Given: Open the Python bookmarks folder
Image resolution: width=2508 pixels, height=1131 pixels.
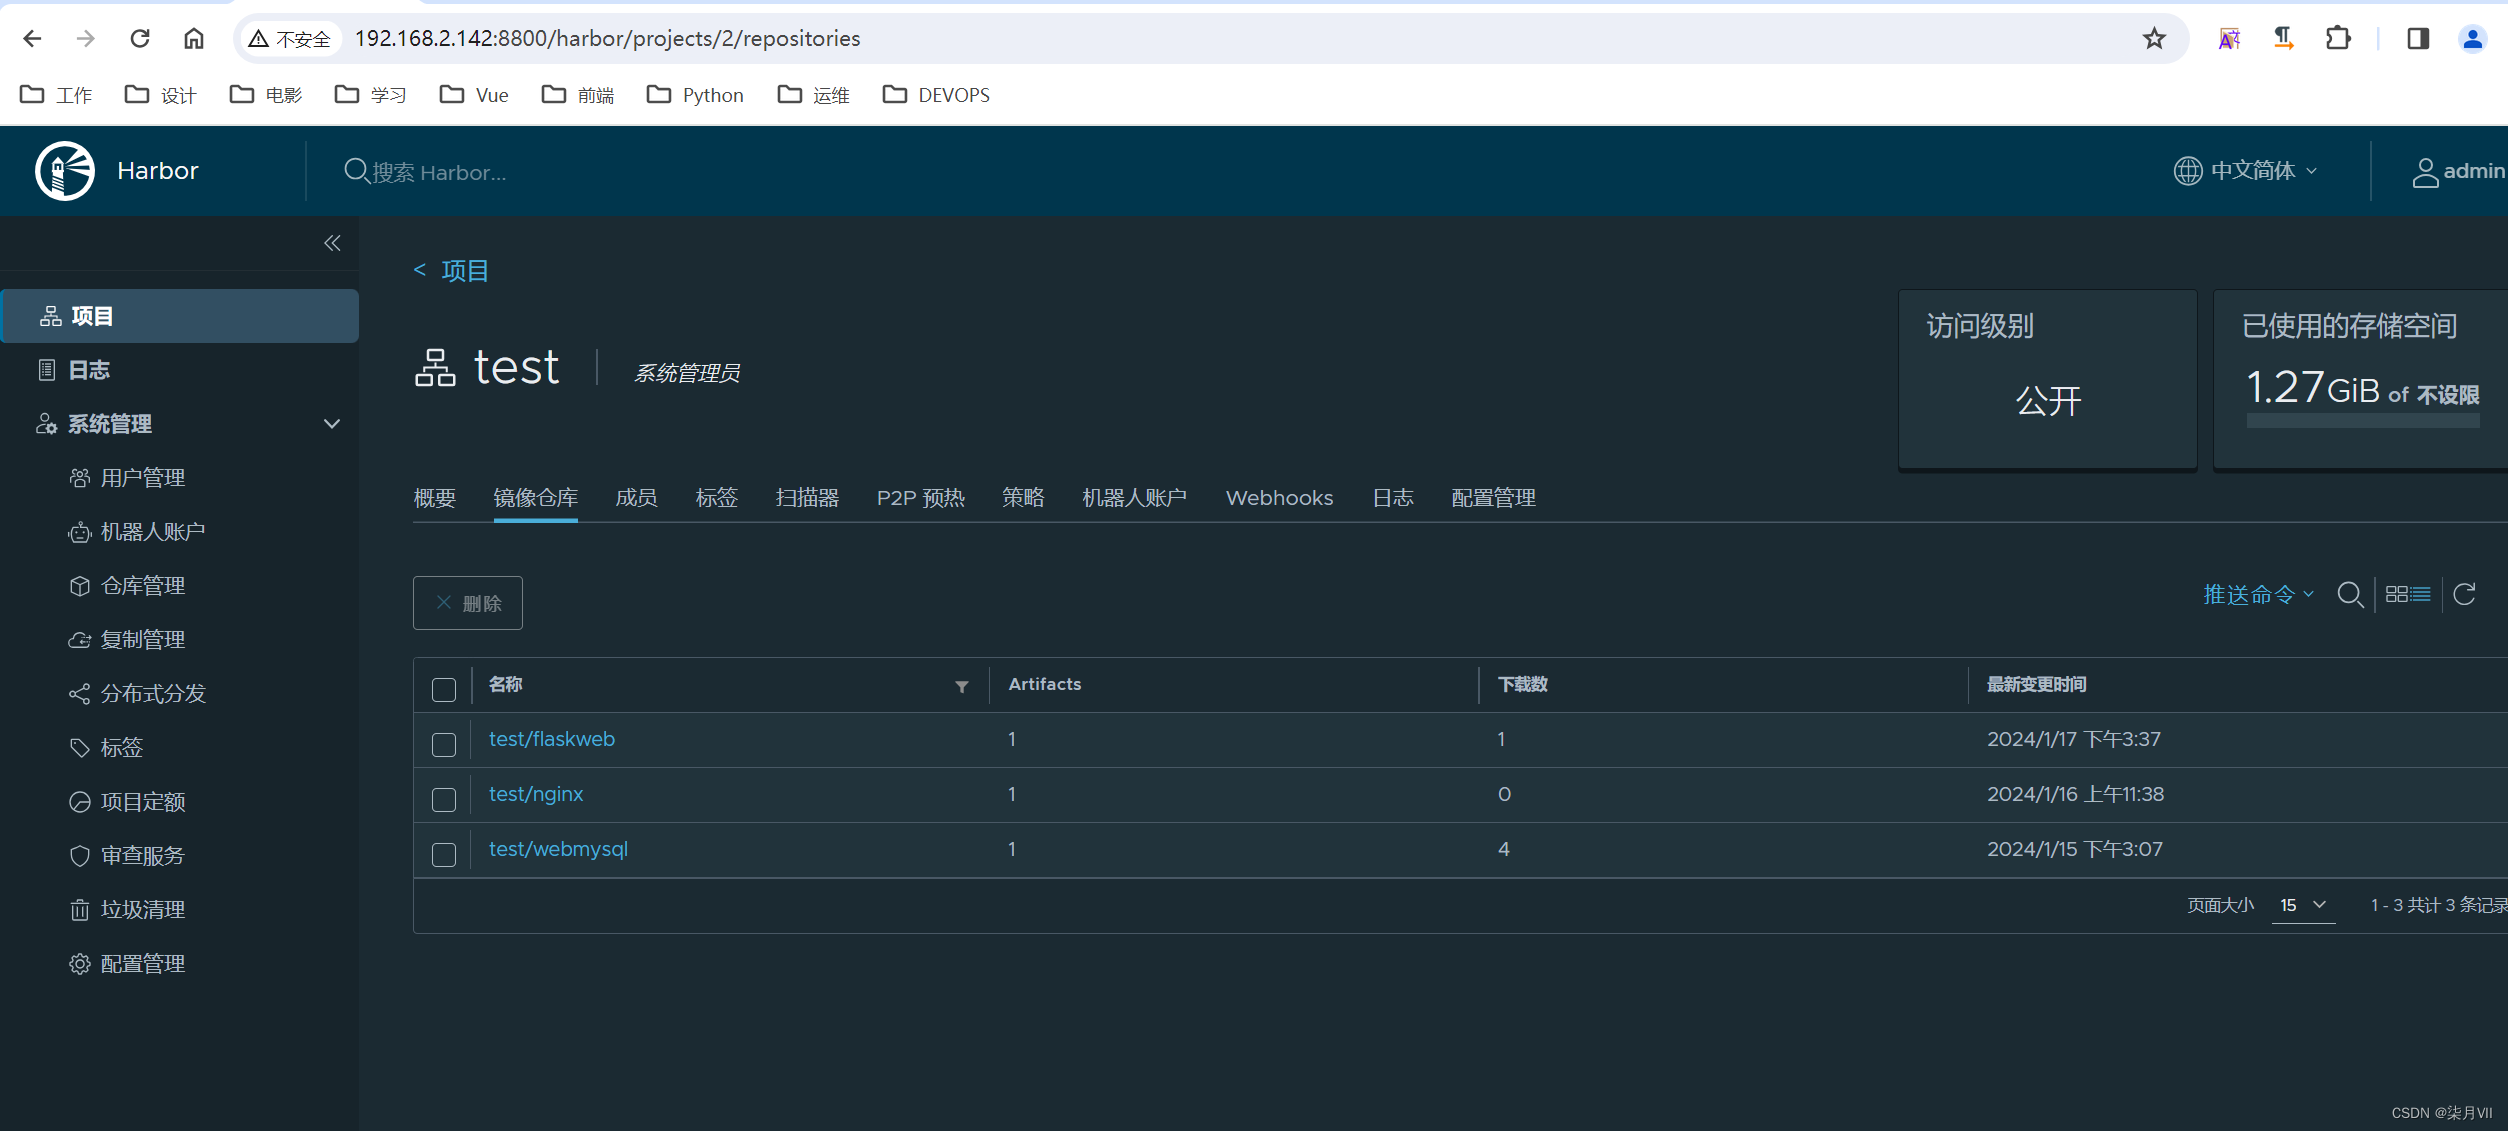Looking at the screenshot, I should [x=695, y=95].
